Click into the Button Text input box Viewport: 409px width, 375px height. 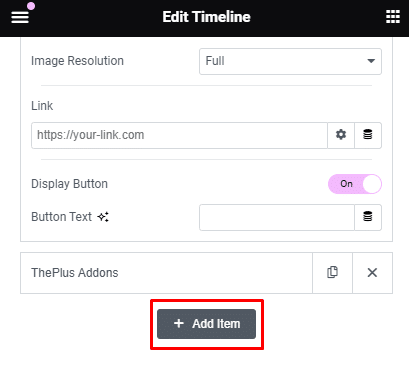[x=277, y=217]
